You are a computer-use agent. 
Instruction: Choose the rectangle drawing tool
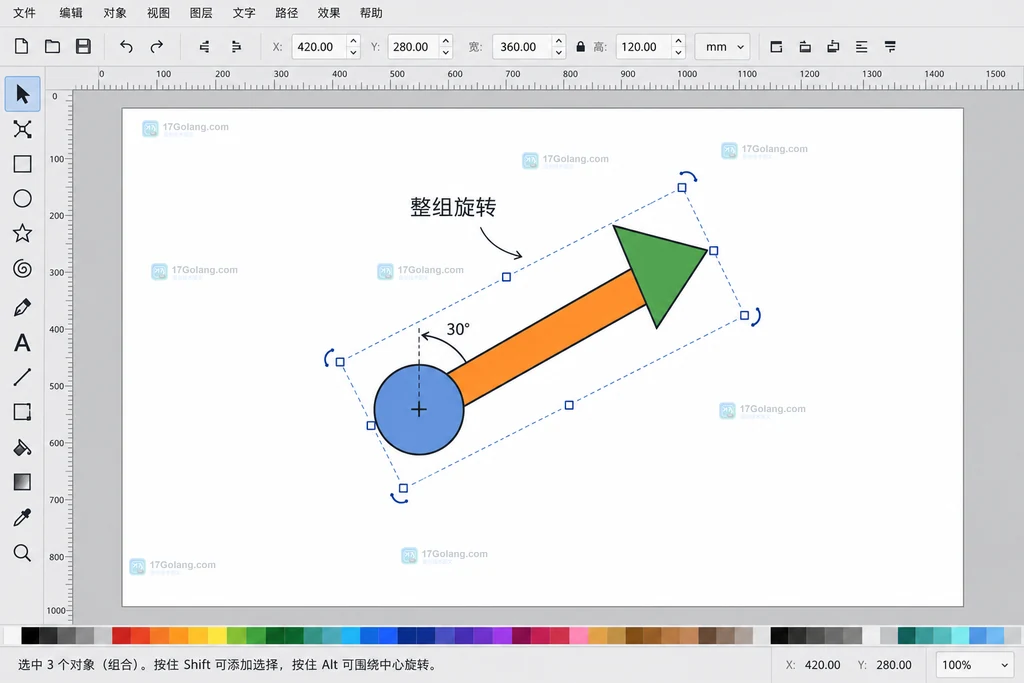tap(22, 164)
